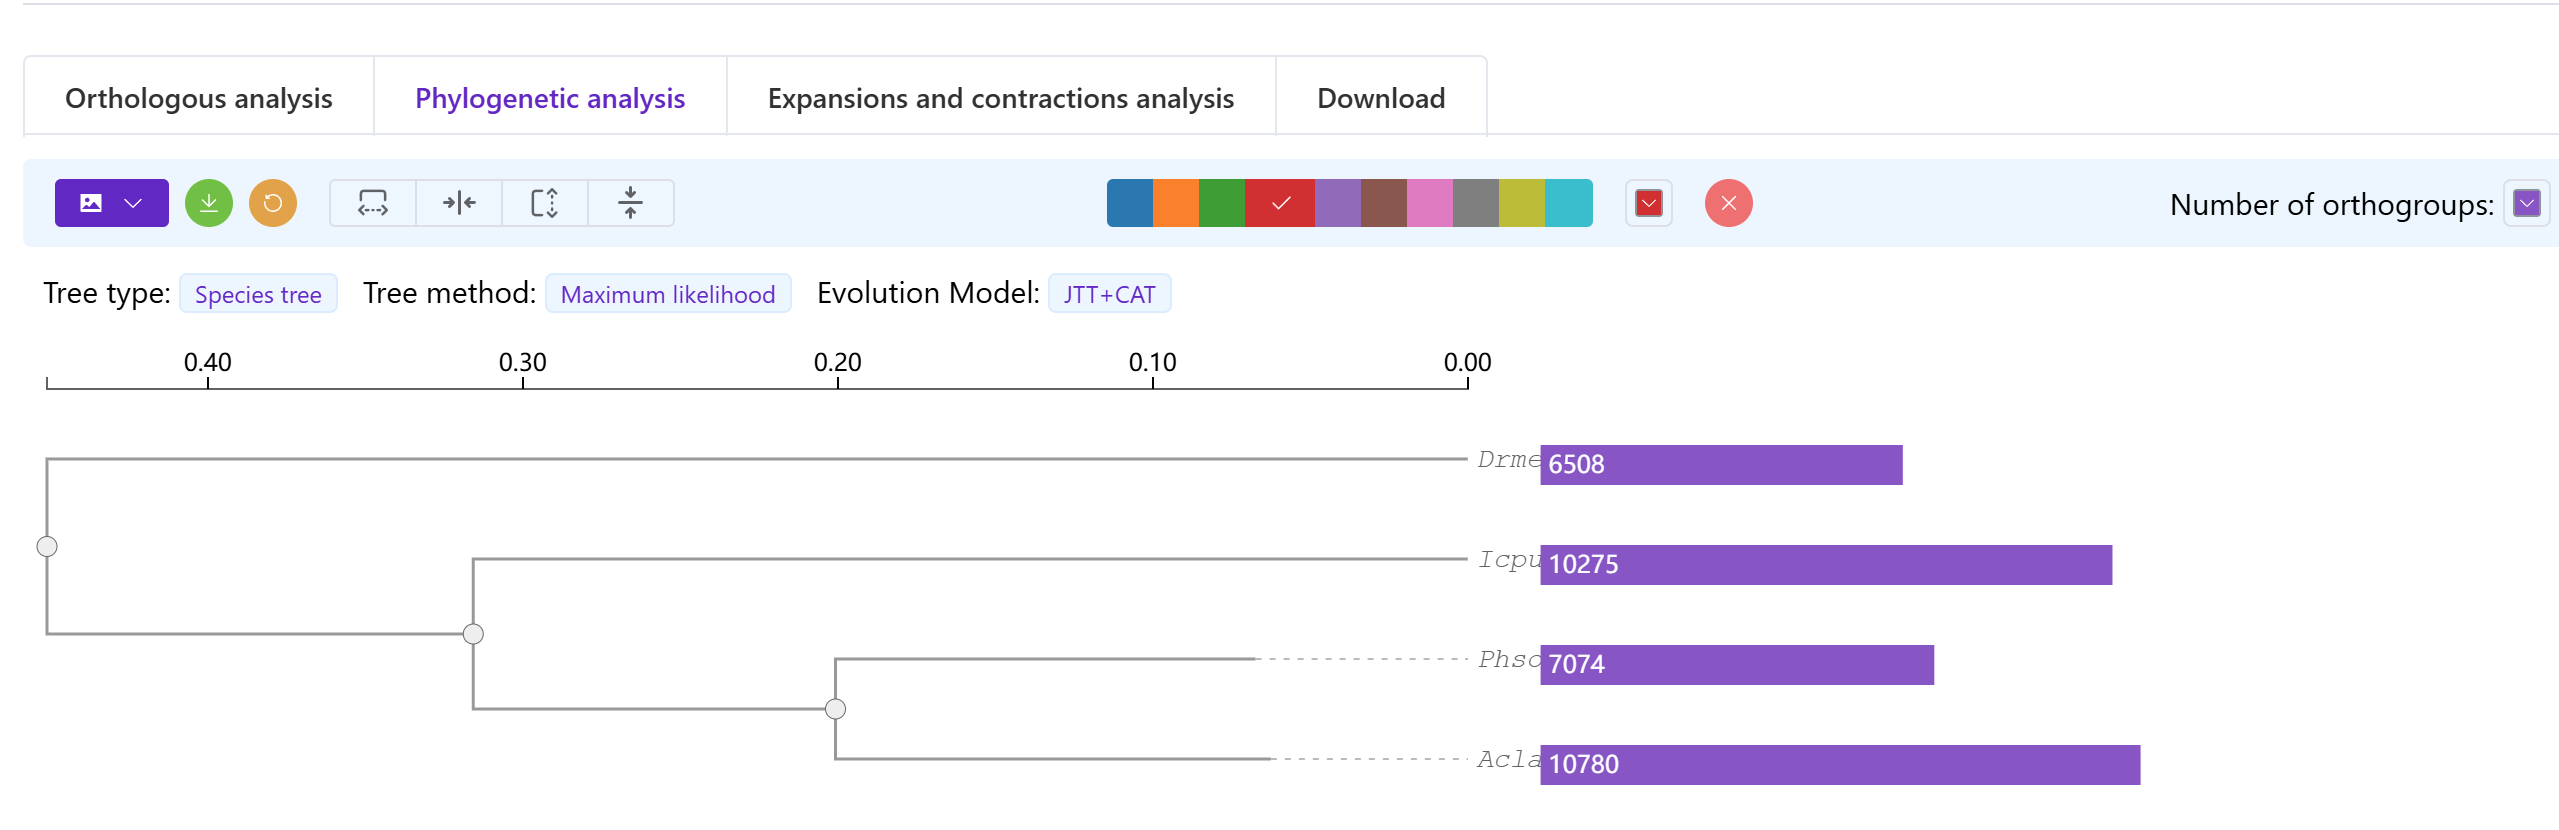Click the Phsc and Acla ancestor node

836,709
